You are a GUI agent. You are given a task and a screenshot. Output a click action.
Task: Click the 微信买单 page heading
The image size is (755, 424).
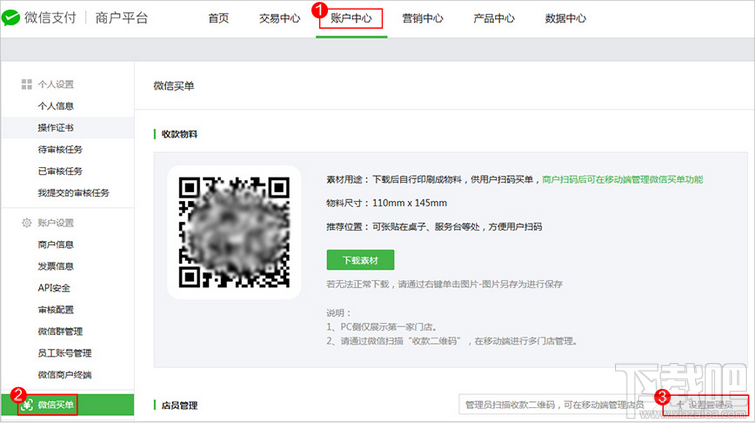pos(174,86)
